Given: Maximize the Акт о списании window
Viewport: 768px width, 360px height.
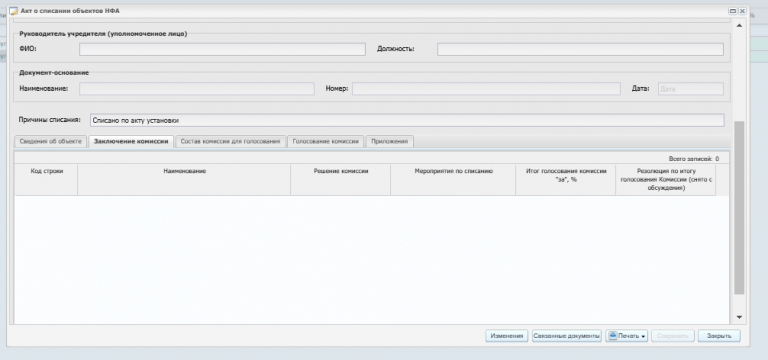Looking at the screenshot, I should pos(733,10).
